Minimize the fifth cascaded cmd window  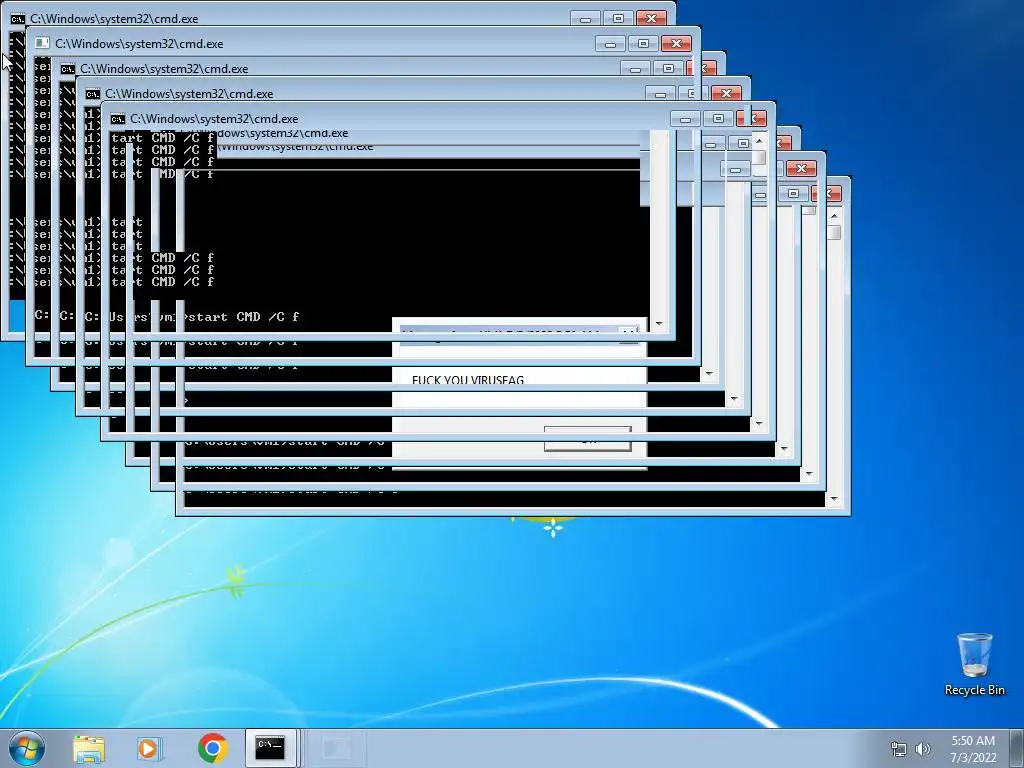[685, 119]
